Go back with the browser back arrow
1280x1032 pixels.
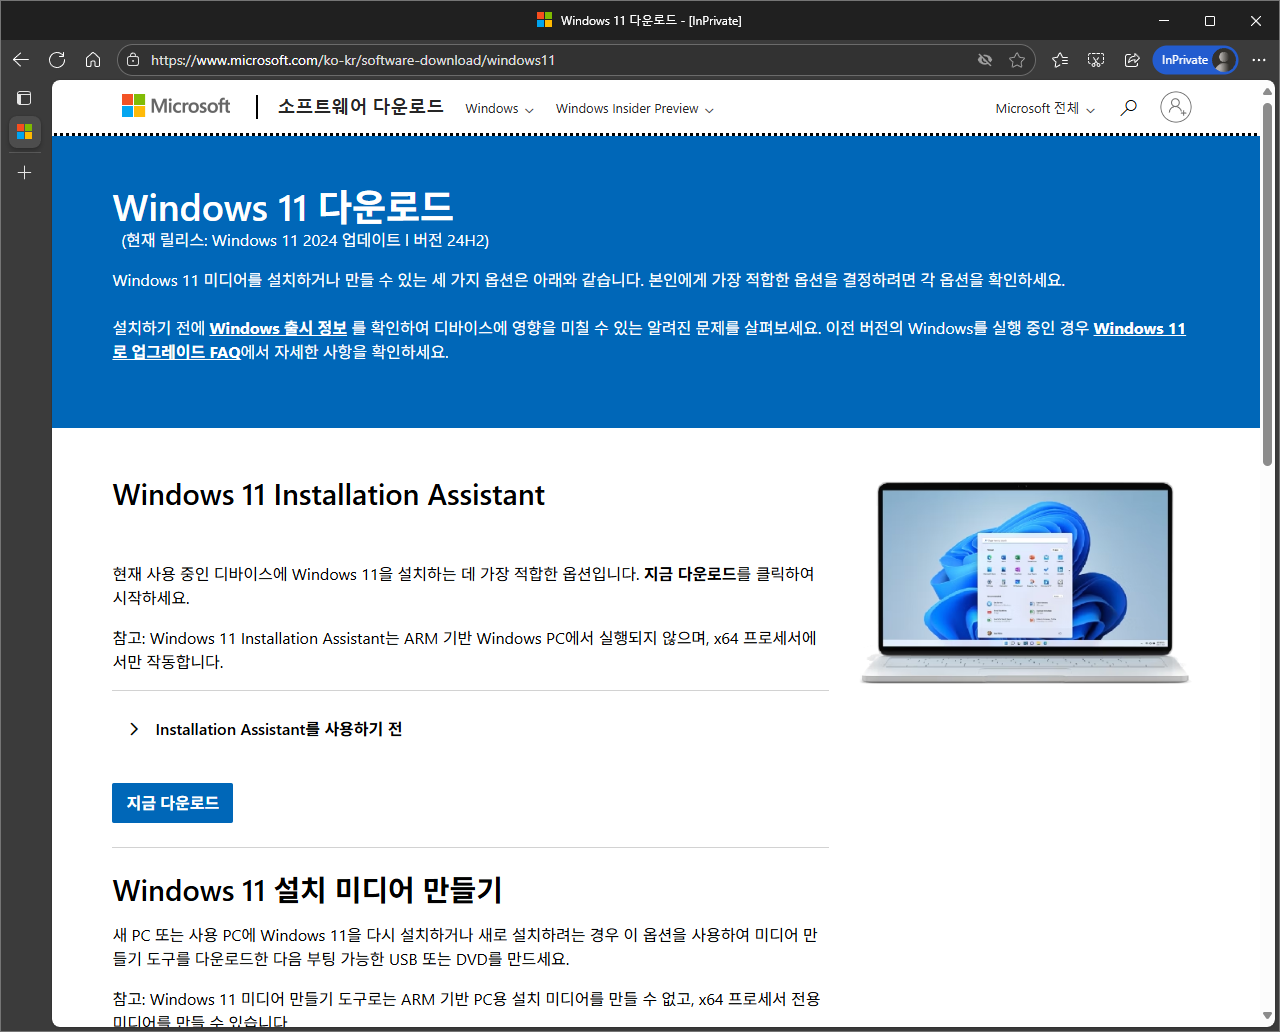click(21, 60)
